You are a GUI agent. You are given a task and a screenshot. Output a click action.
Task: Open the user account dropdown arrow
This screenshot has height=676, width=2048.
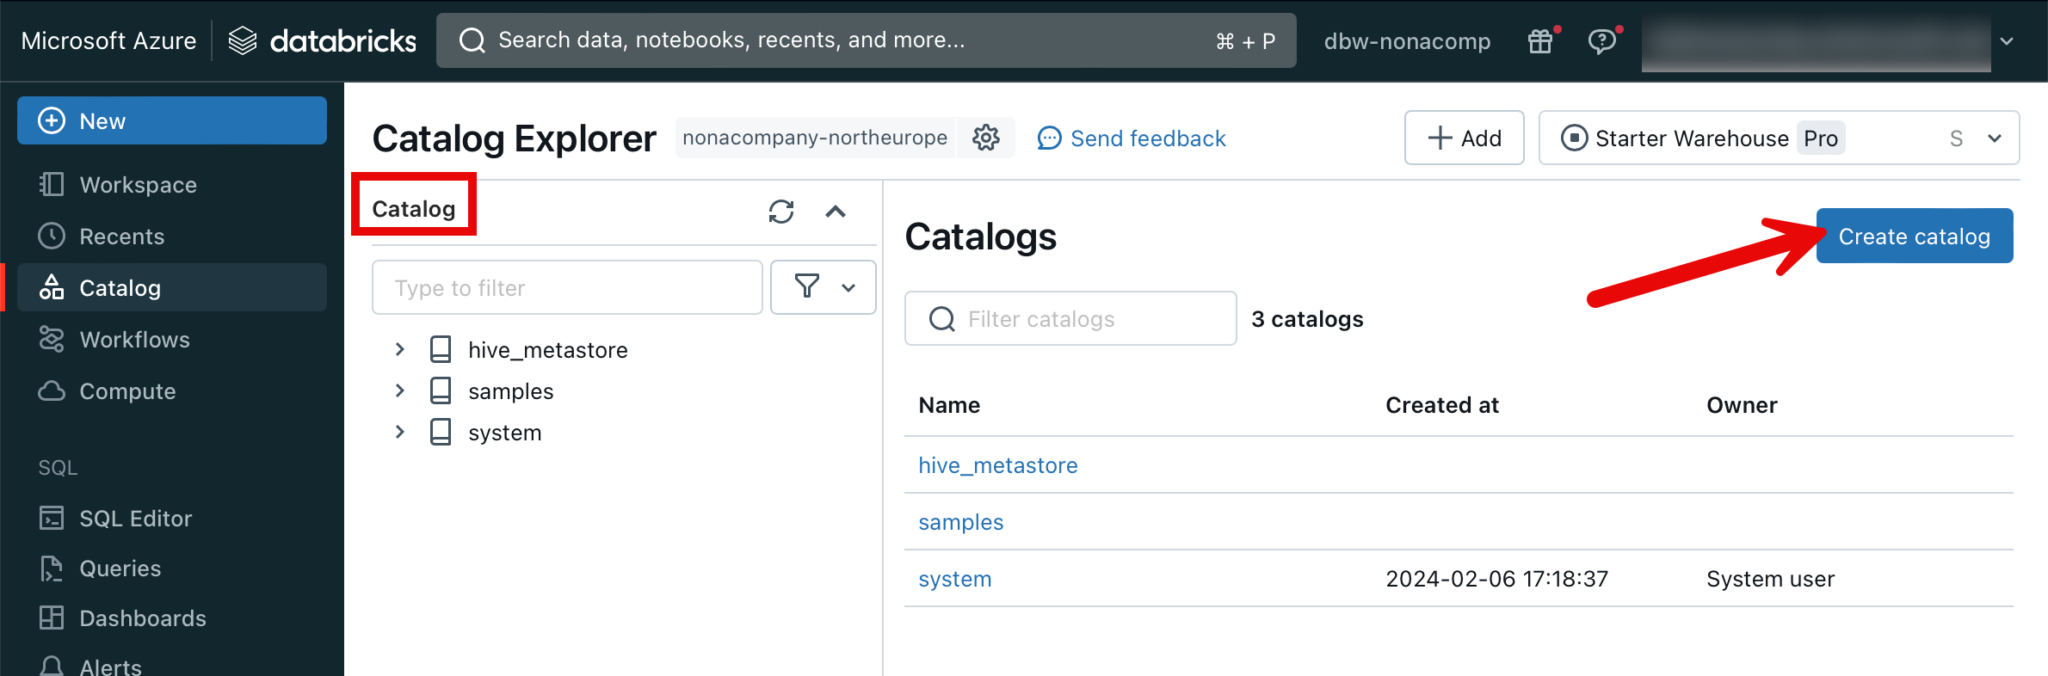pyautogui.click(x=2006, y=41)
